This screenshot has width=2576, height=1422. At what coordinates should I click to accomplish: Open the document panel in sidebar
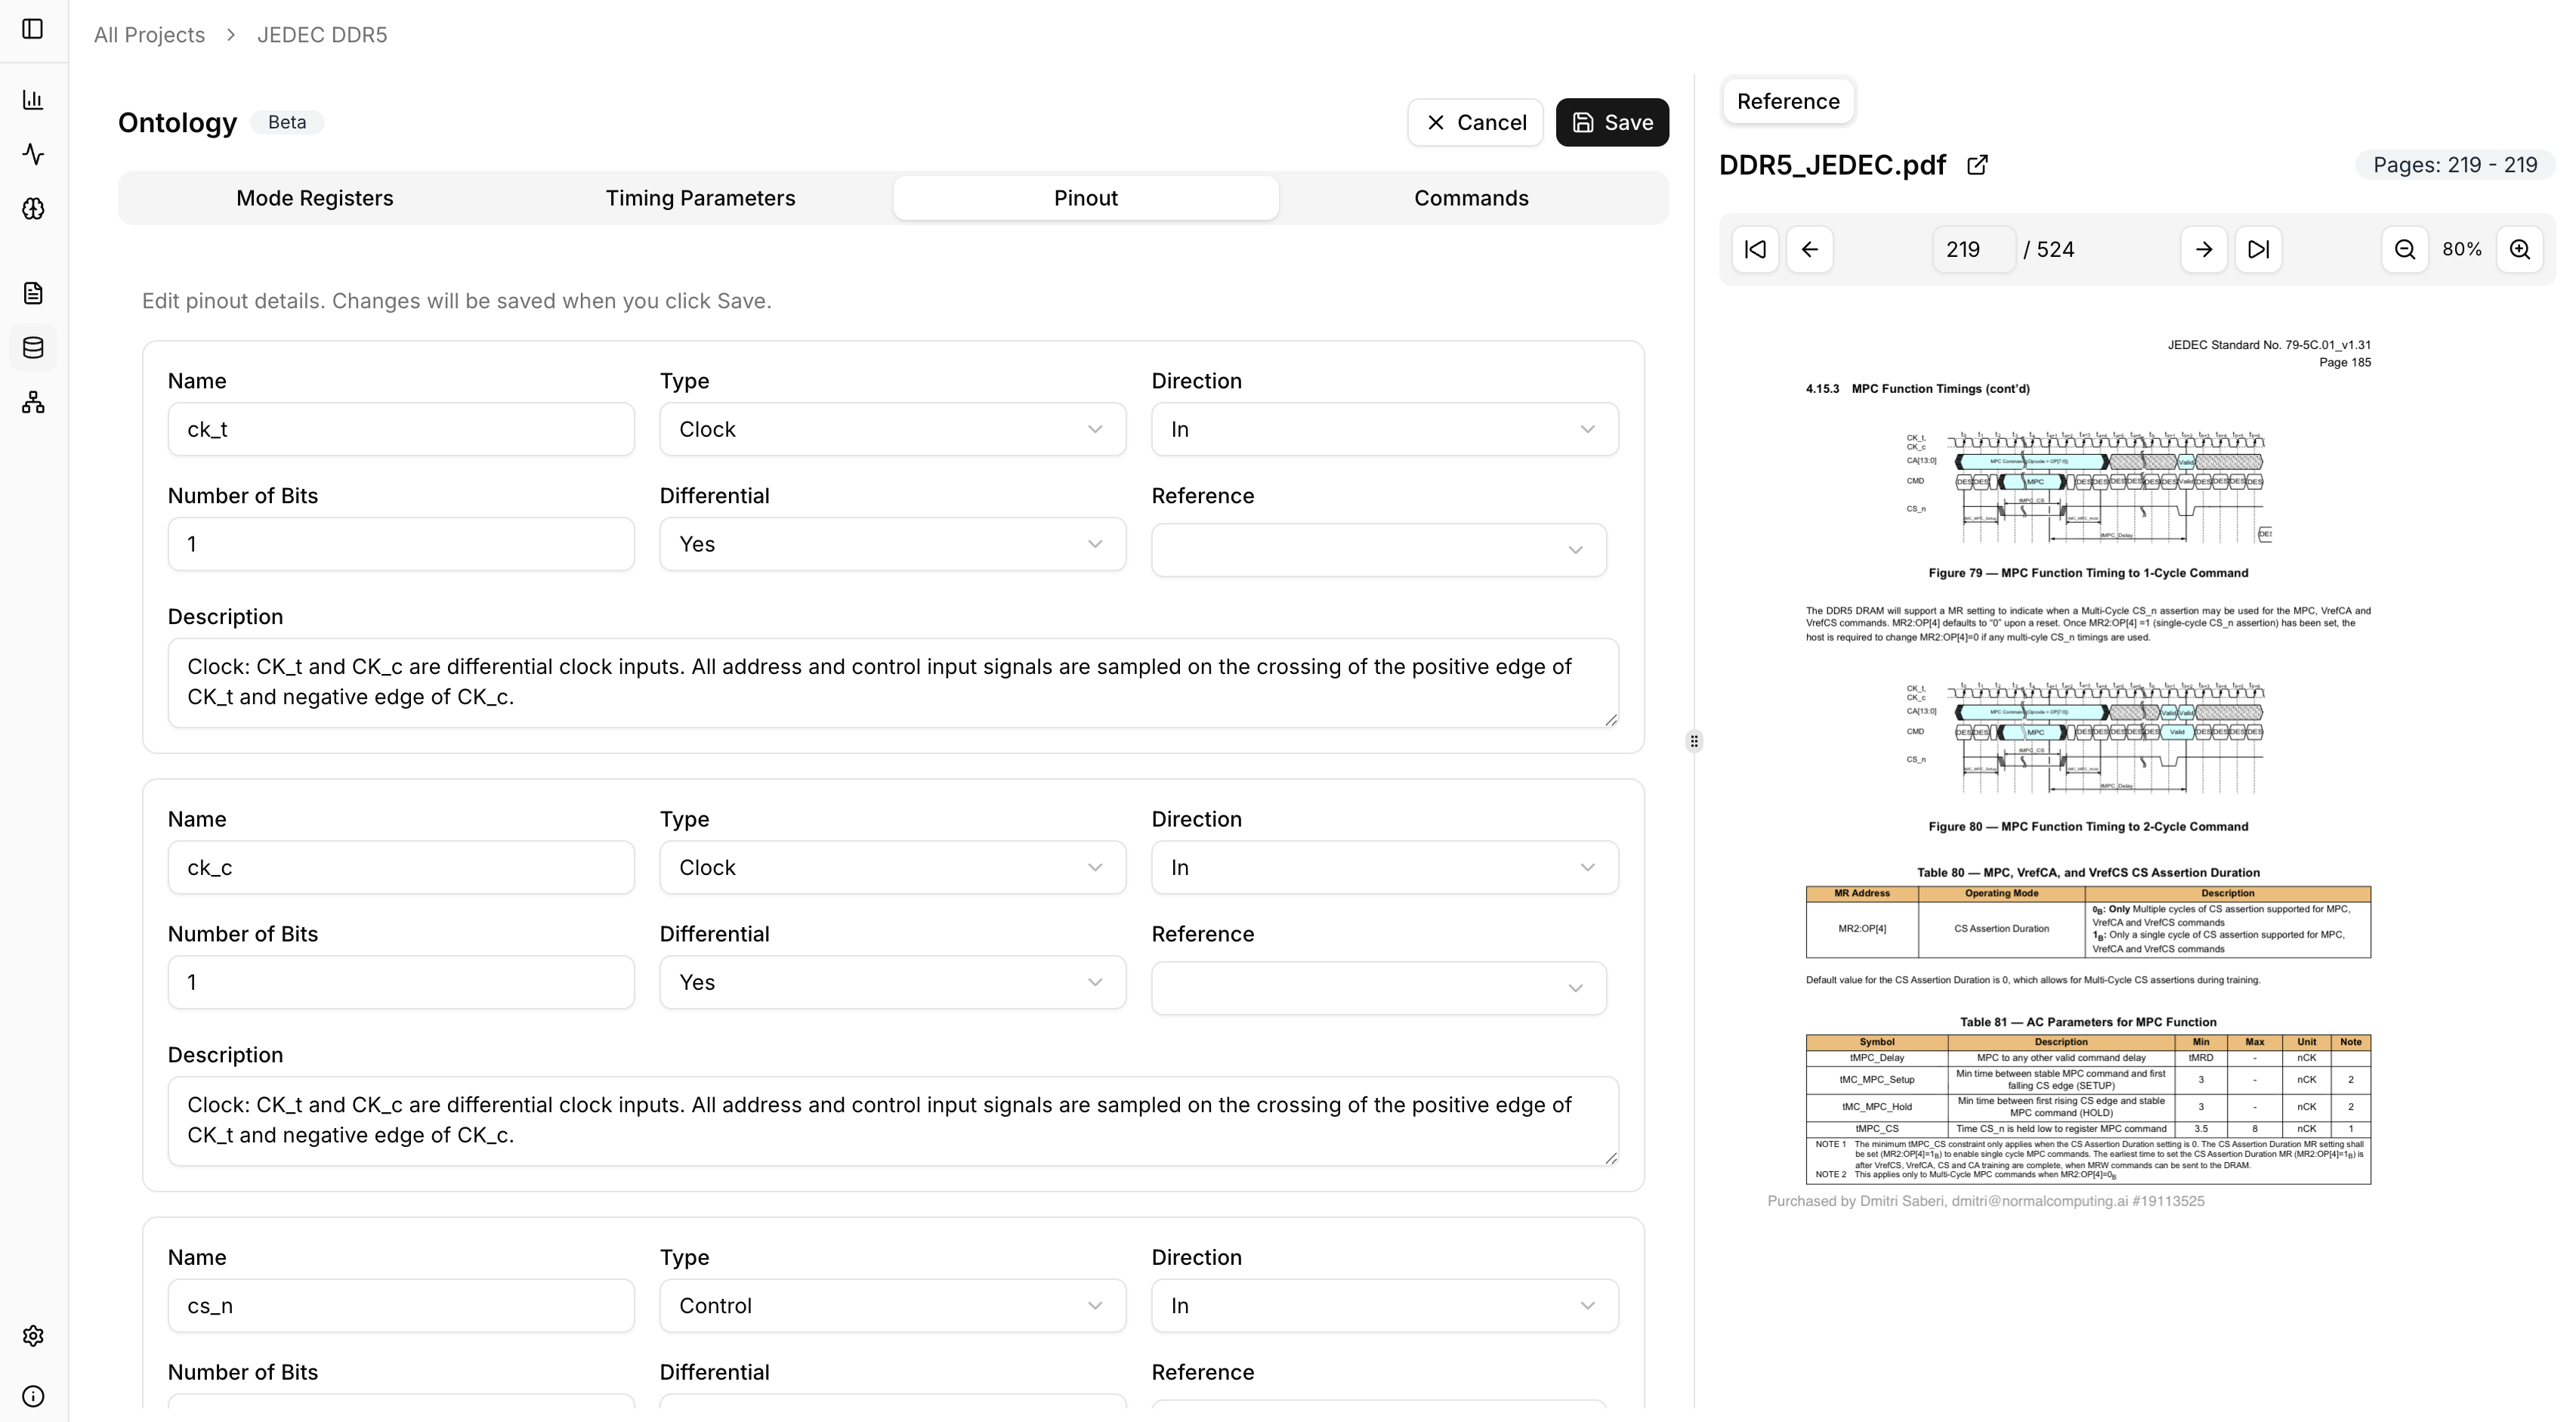pos(34,292)
